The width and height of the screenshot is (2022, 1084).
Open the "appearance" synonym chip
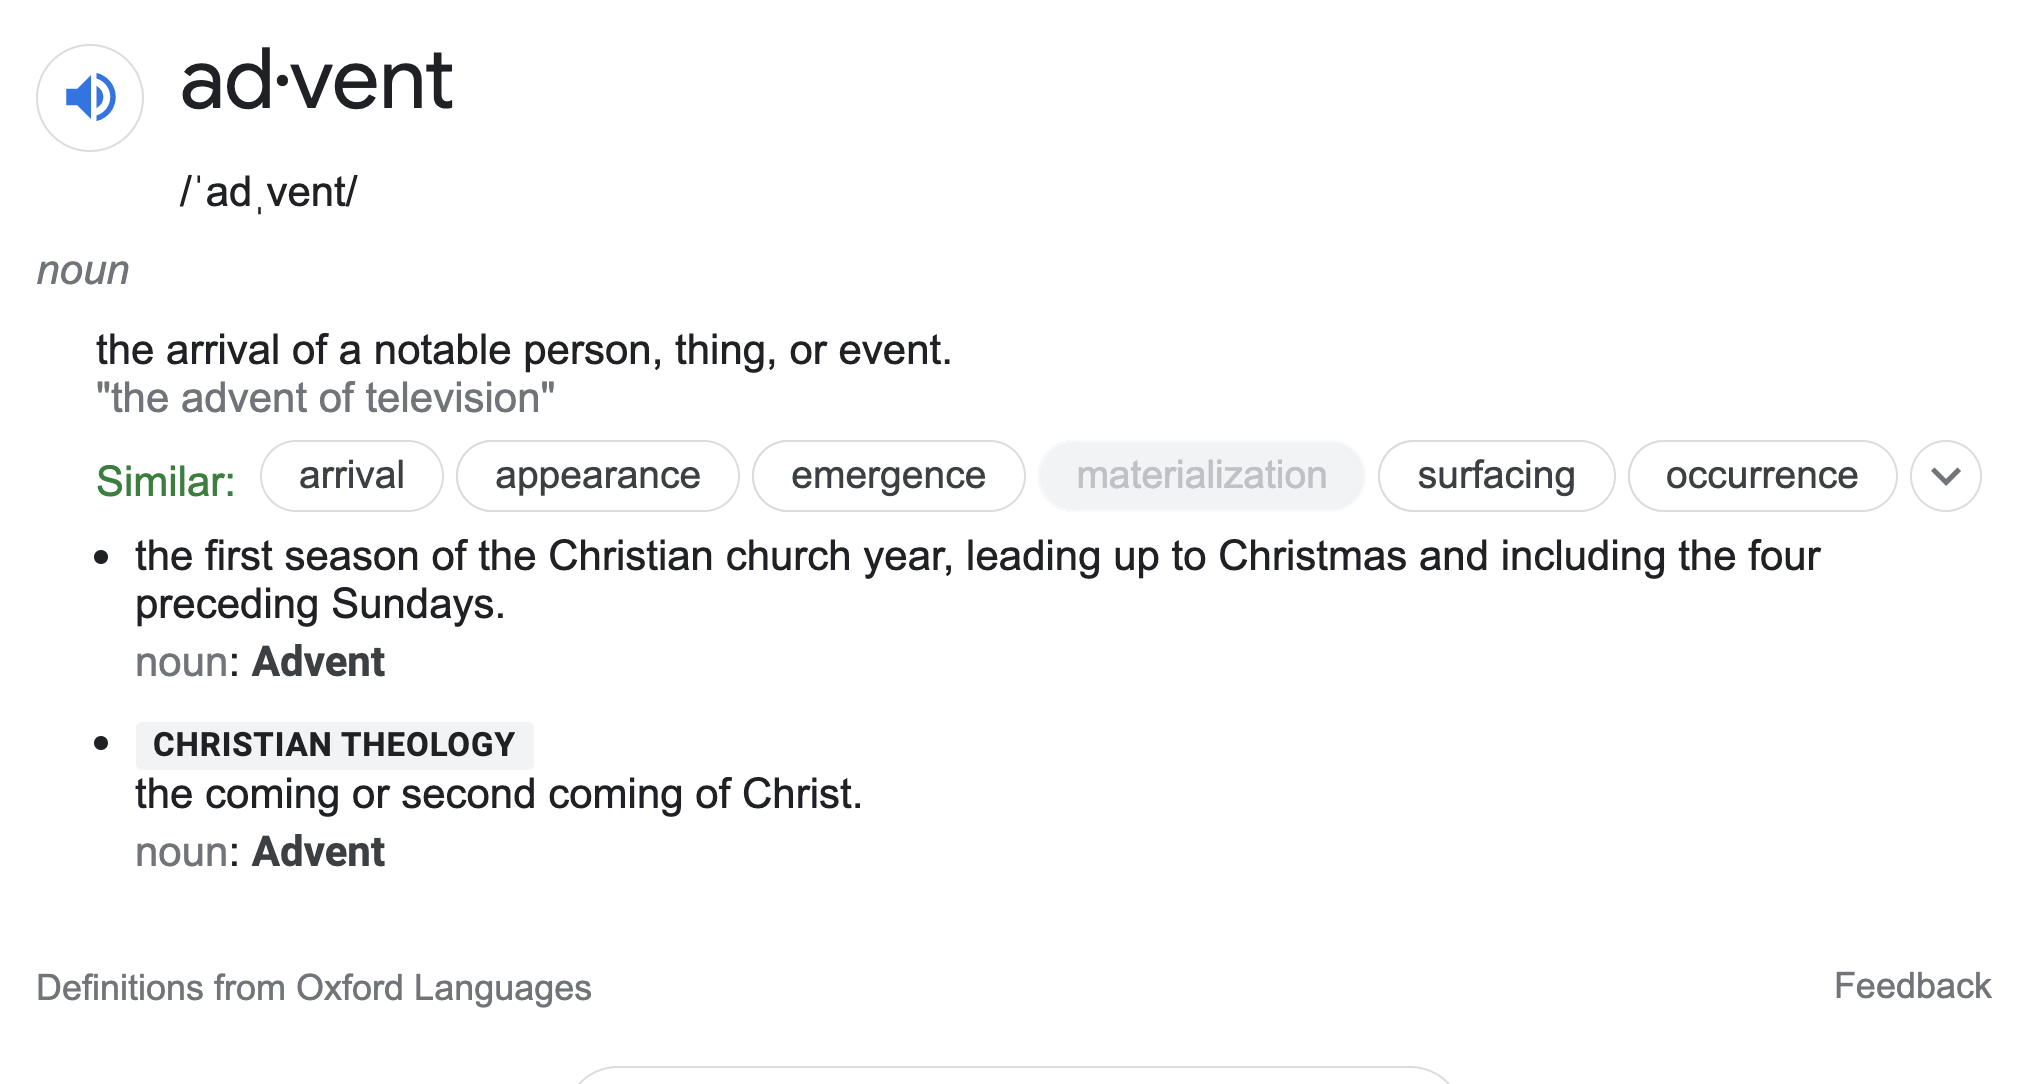[597, 476]
